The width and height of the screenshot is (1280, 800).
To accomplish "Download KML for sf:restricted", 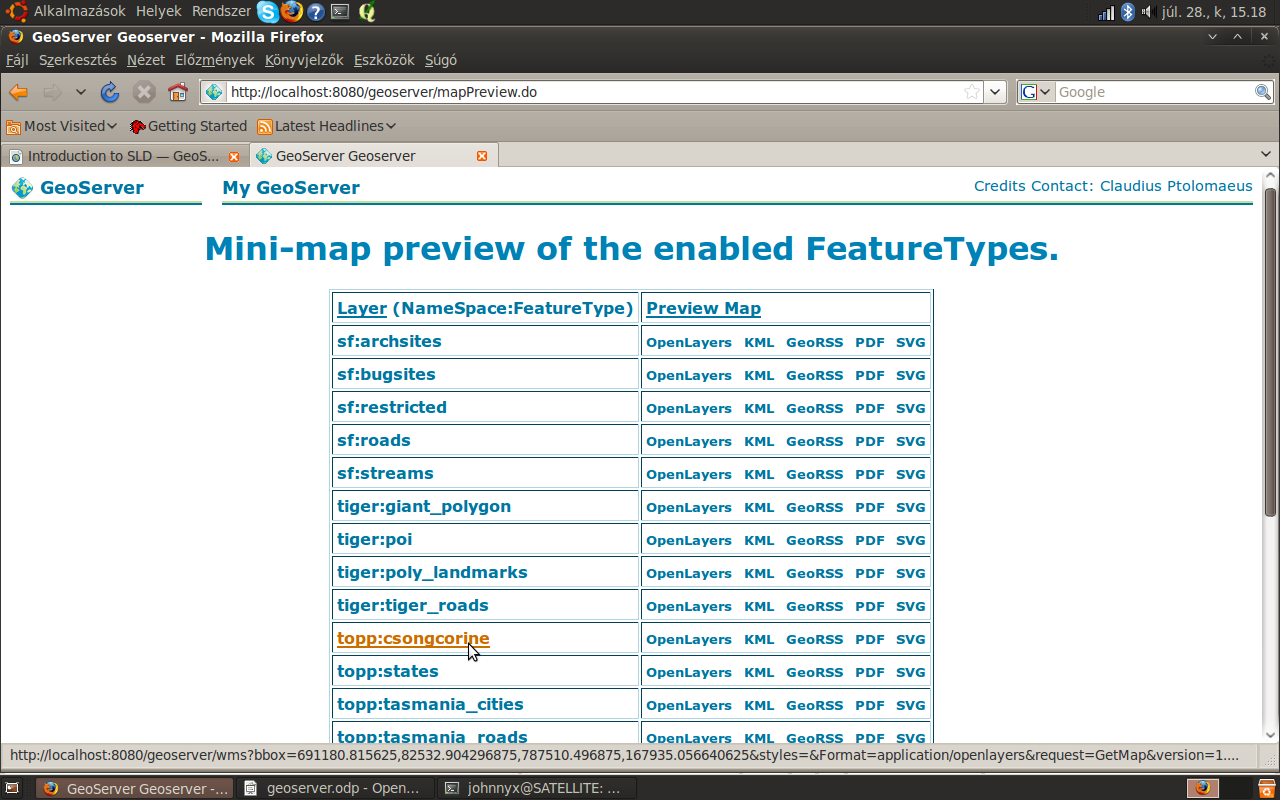I will pyautogui.click(x=759, y=408).
